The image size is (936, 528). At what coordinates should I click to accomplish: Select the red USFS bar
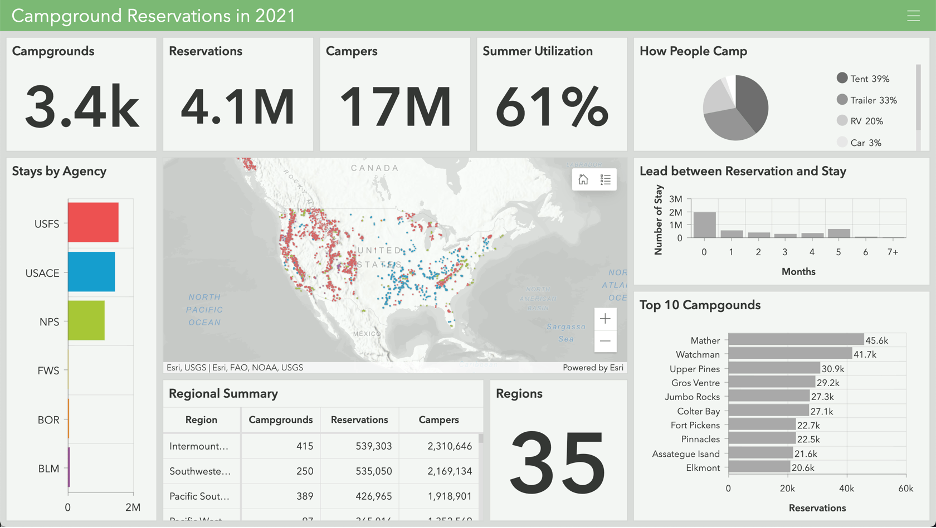click(93, 222)
